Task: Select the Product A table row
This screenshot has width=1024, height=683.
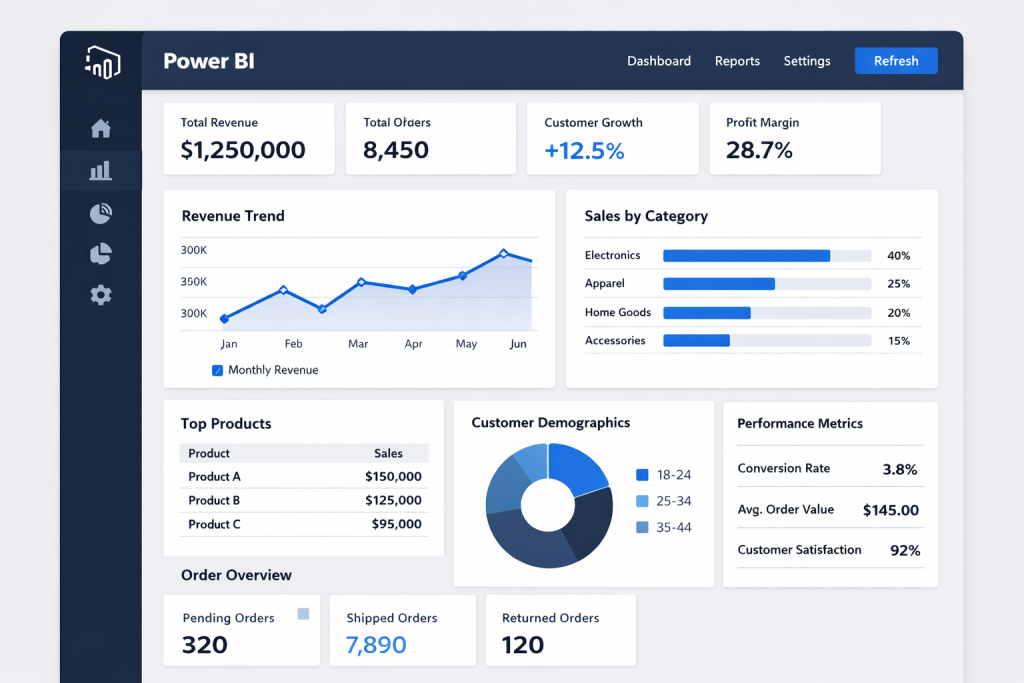Action: (304, 477)
